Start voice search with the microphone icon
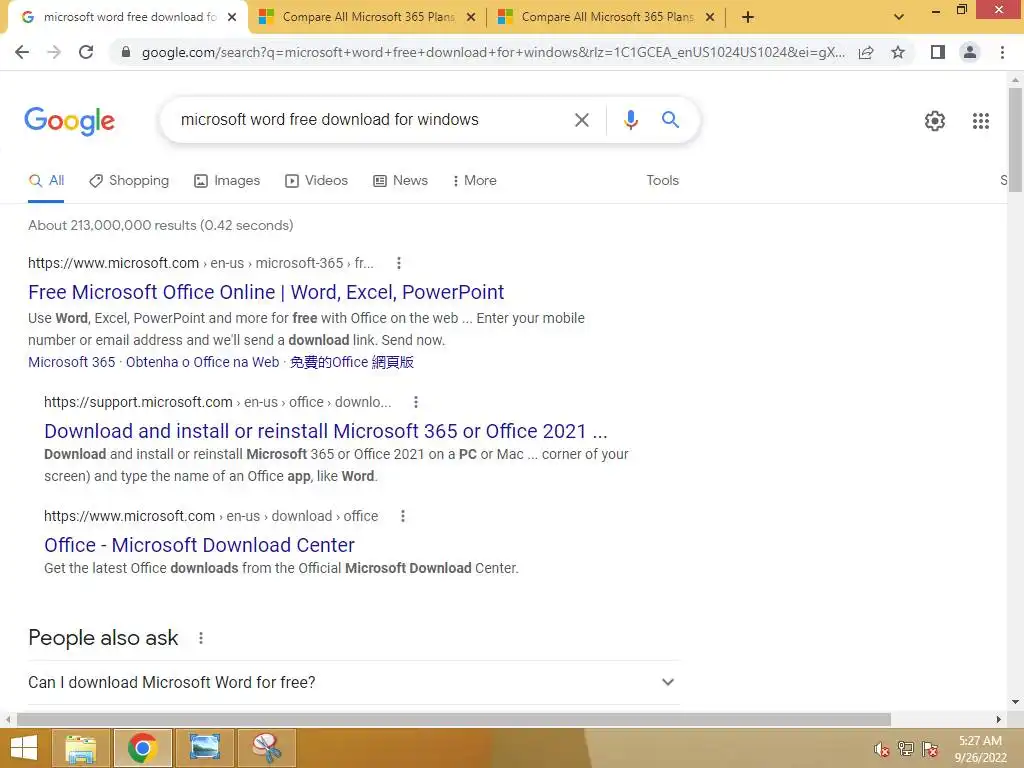 [x=630, y=120]
